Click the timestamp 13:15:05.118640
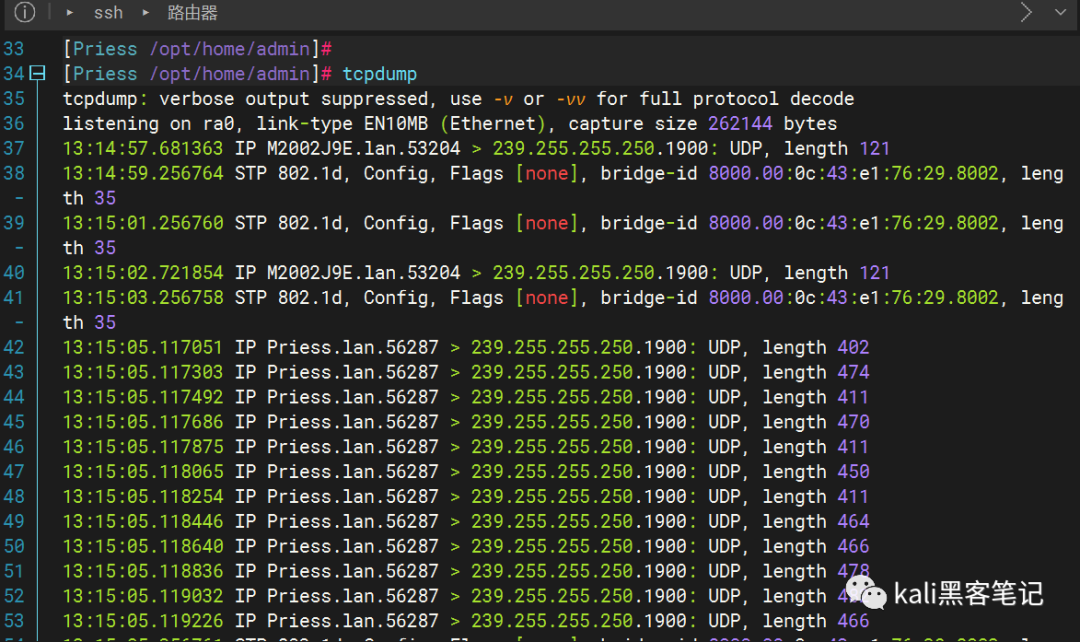 [143, 546]
